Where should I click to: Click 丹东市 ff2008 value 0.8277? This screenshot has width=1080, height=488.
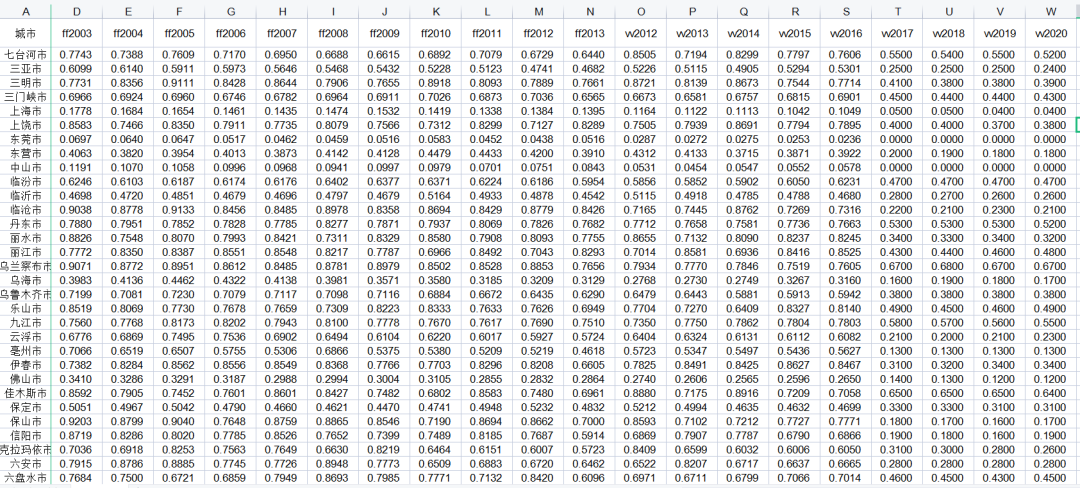point(333,224)
